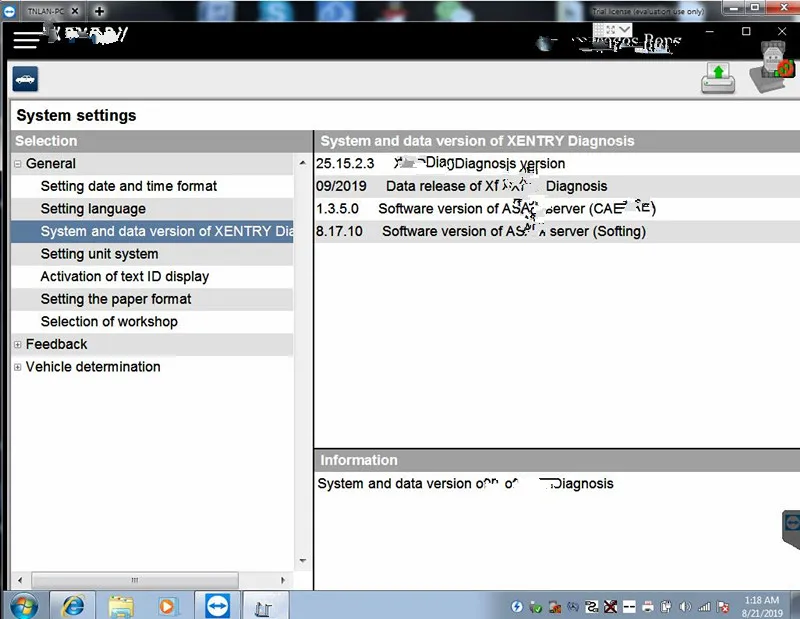Click the 09/2019 data release value
800x619 pixels.
341,186
